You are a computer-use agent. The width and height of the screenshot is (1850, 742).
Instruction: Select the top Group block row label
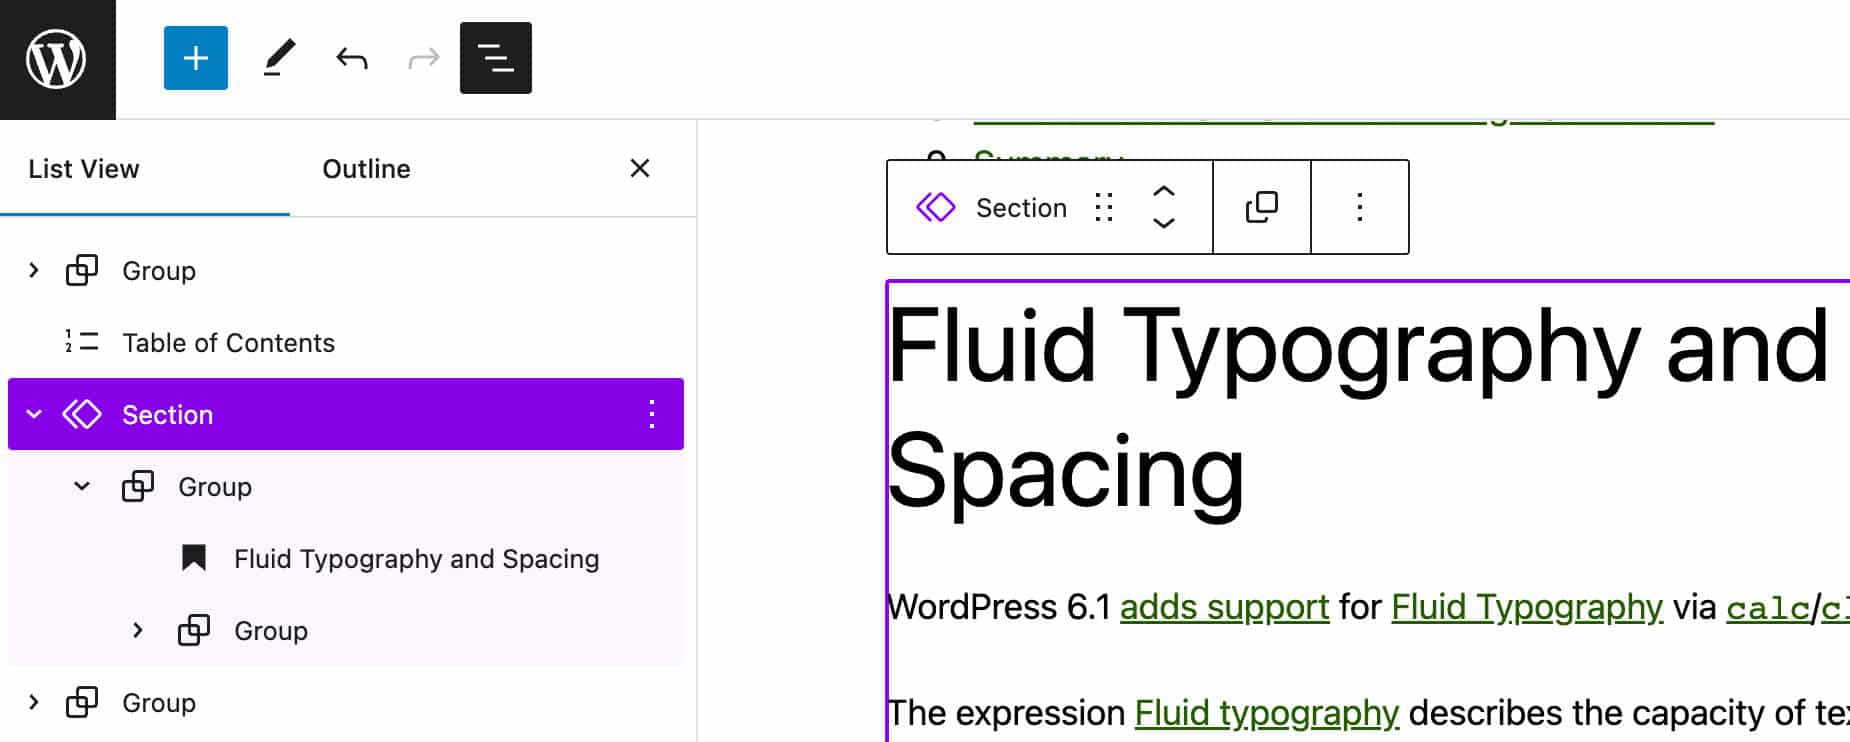tap(159, 271)
